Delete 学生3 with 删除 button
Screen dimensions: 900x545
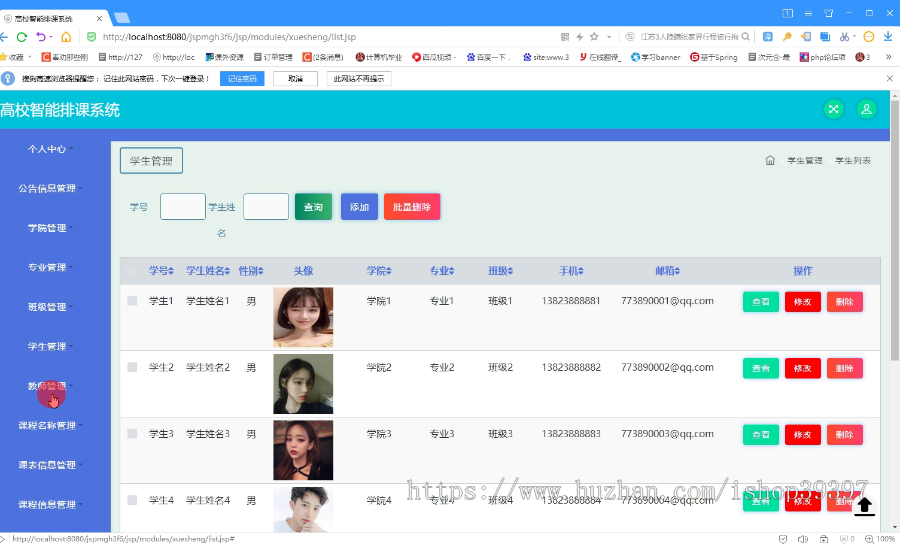[844, 435]
